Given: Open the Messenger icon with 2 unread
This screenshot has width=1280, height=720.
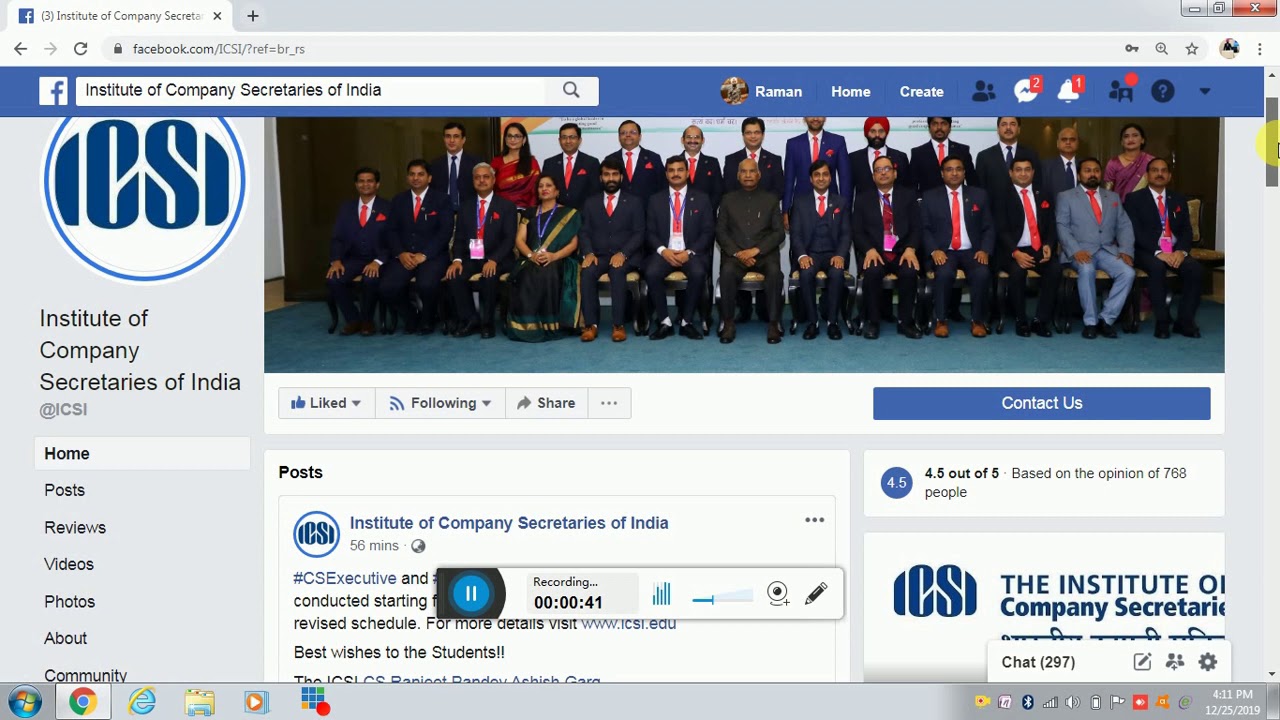Looking at the screenshot, I should (x=1026, y=91).
